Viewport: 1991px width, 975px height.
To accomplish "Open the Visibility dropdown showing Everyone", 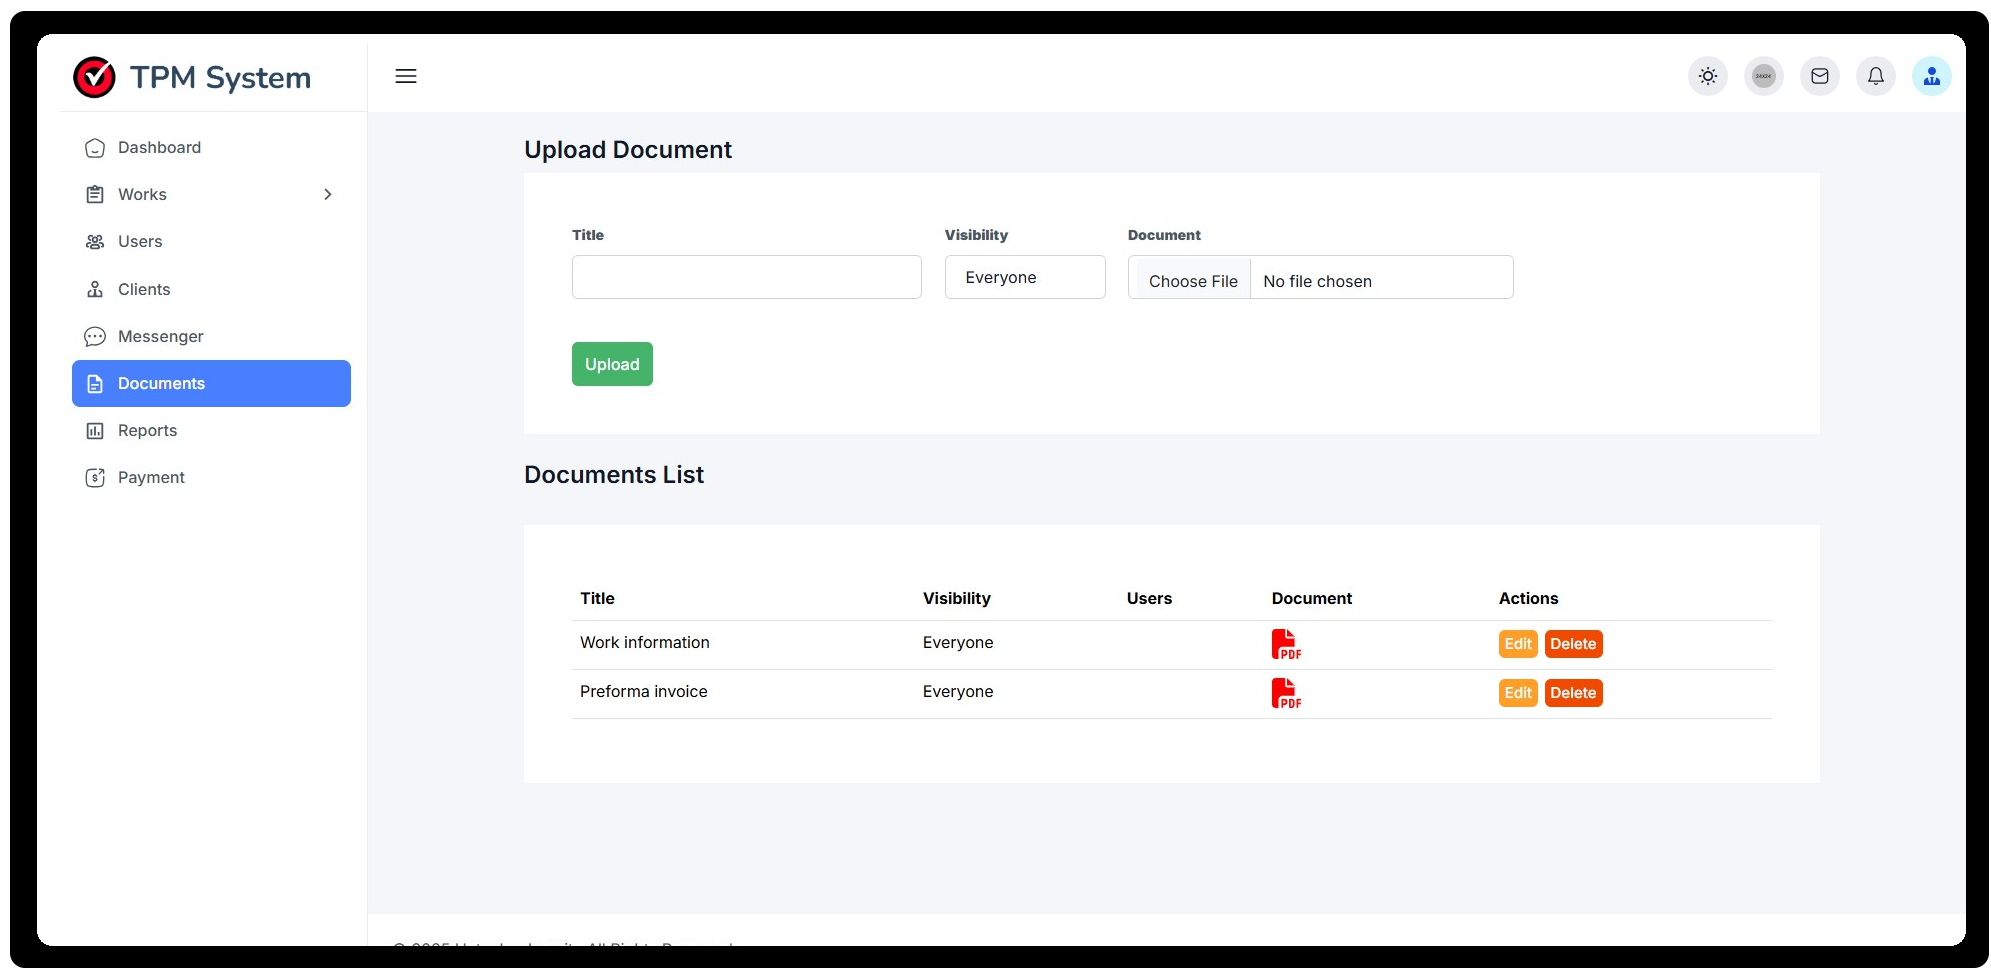I will pos(1024,277).
